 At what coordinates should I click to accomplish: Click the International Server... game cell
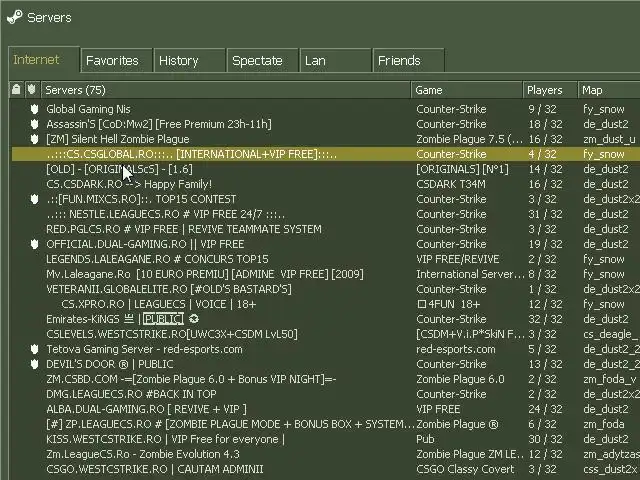pos(470,274)
